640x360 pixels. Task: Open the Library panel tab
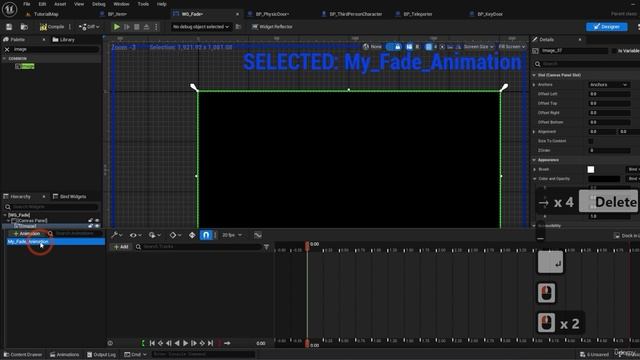click(x=64, y=40)
